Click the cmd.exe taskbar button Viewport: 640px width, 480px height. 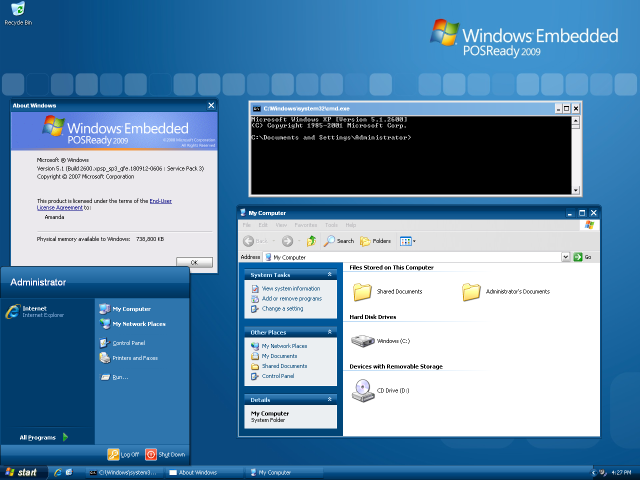(122, 472)
